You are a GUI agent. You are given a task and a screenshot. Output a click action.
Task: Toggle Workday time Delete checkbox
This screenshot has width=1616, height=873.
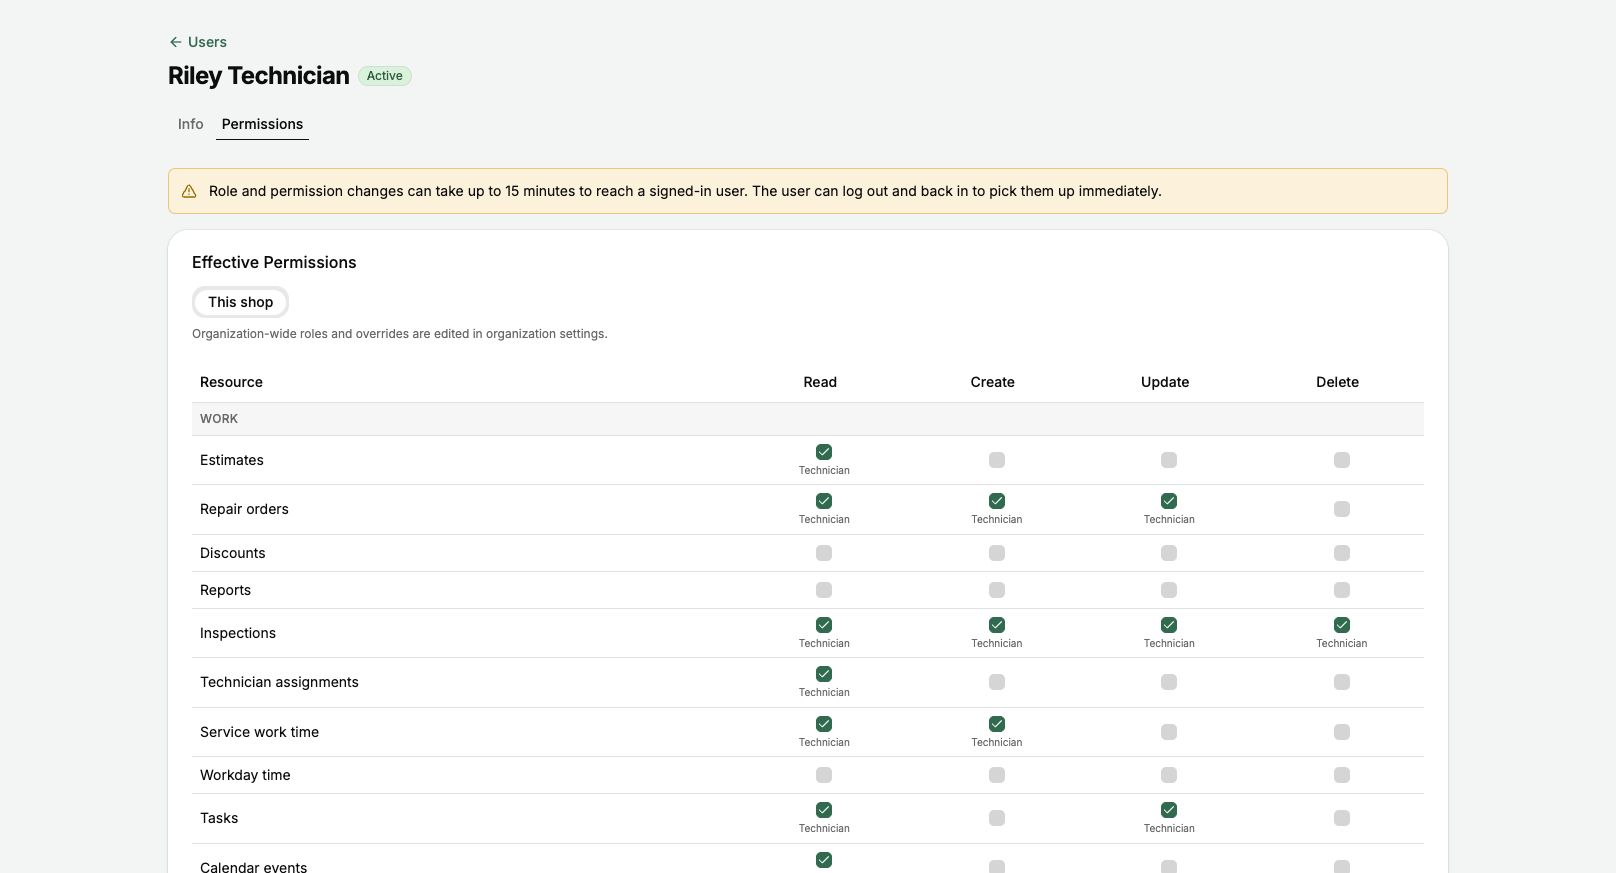1342,775
